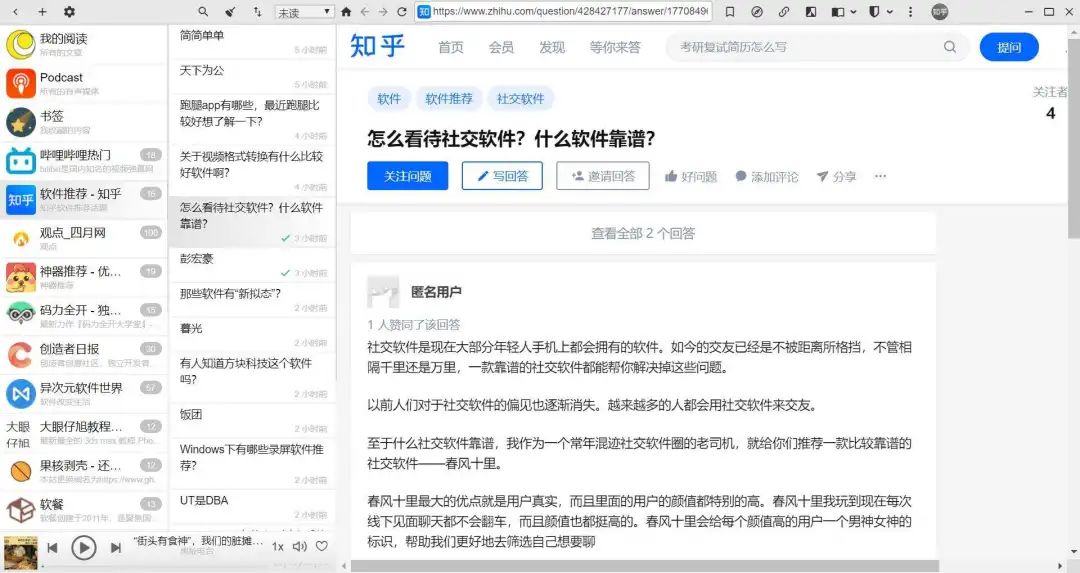Screen dimensions: 1080x573
Task: Focus the zhihu.com URL address bar
Action: click(x=563, y=12)
